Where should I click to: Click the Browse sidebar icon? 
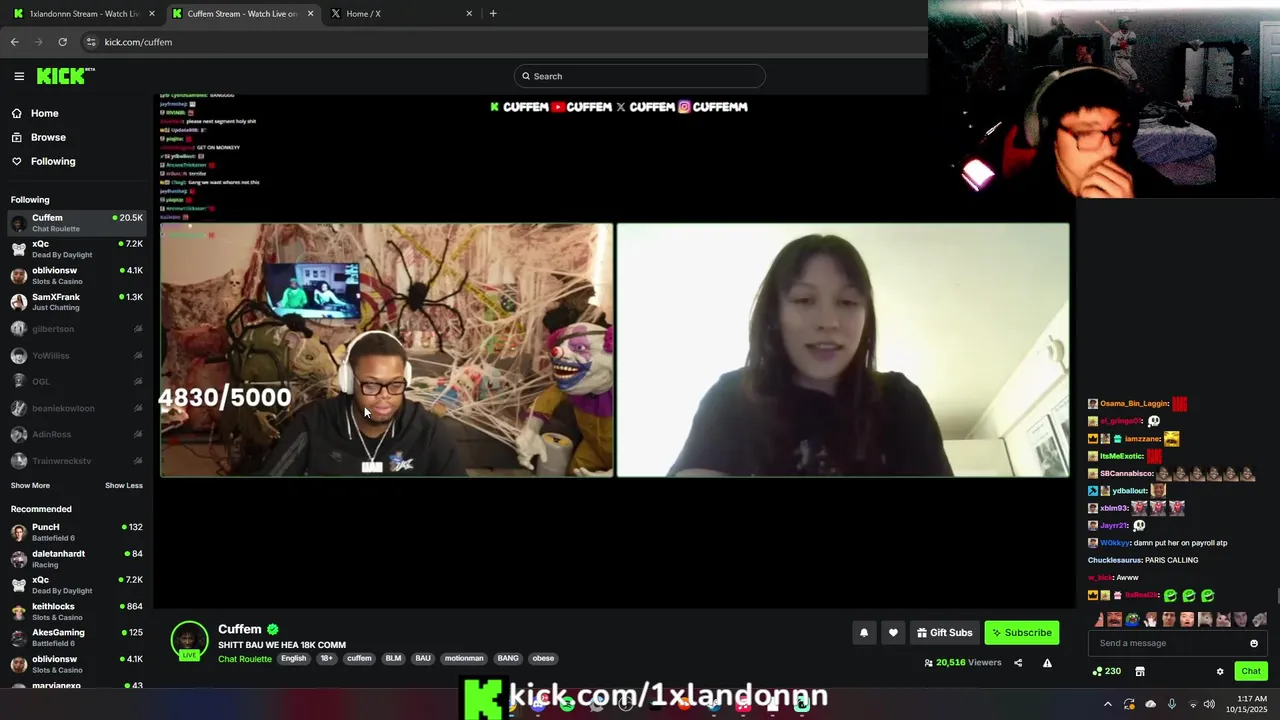[x=16, y=137]
